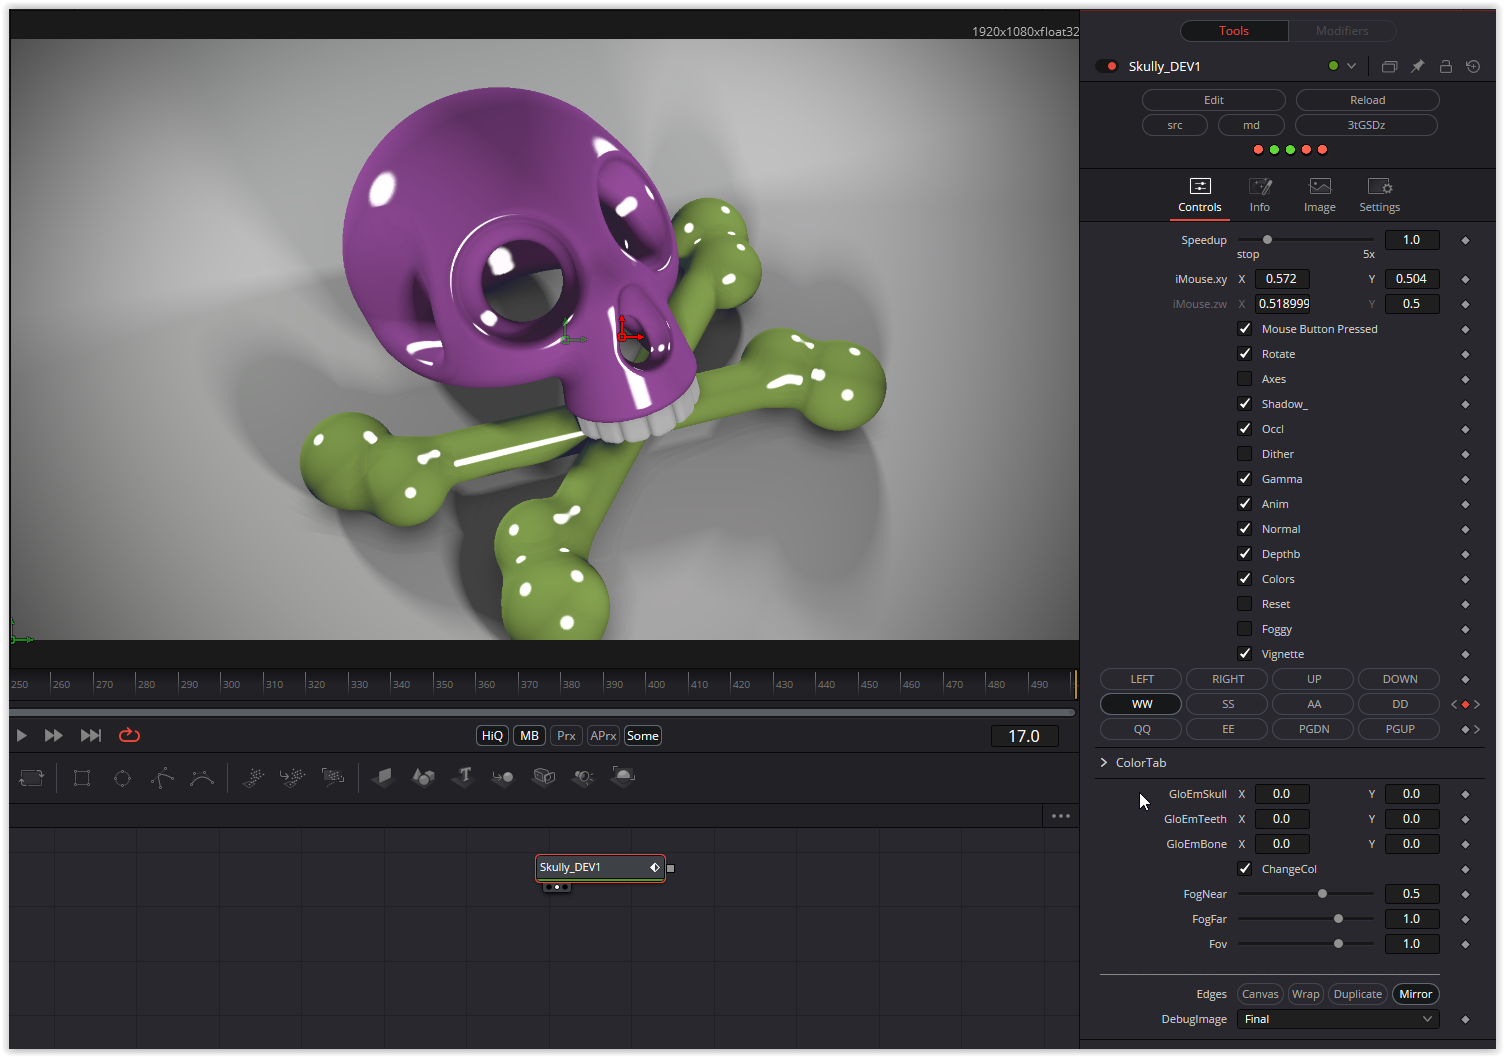Open the Image tab
The image size is (1504, 1057).
[x=1319, y=196]
